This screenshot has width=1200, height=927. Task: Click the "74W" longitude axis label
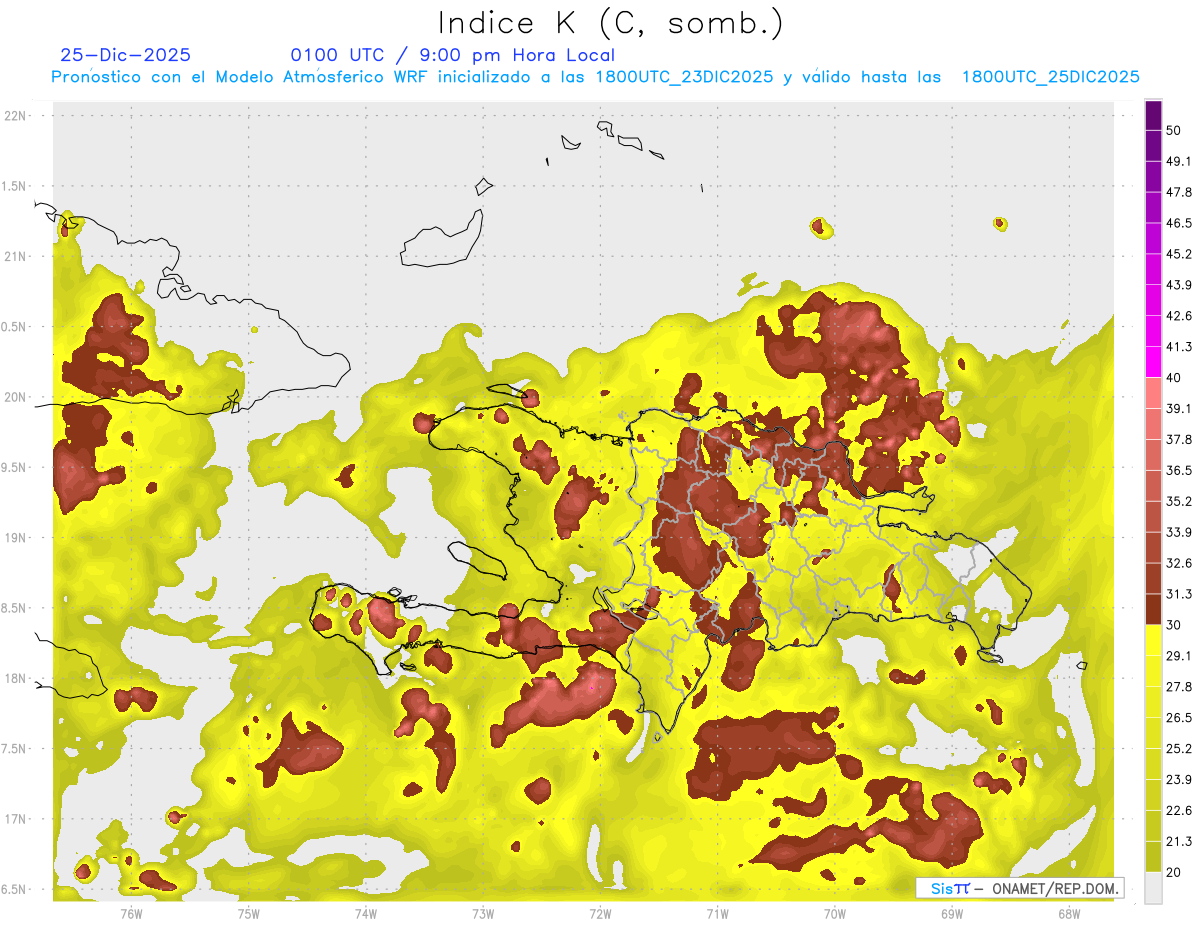(365, 913)
